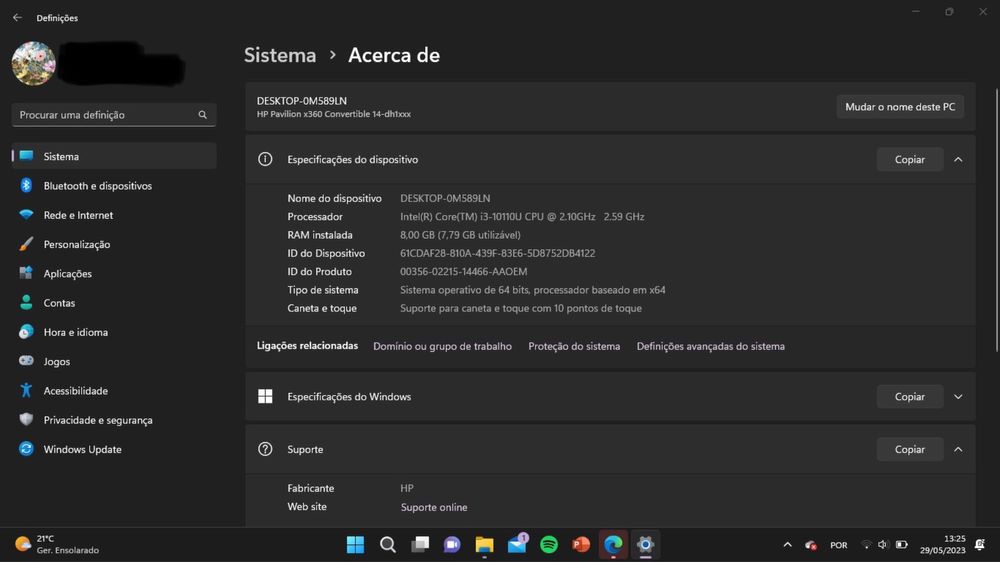The height and width of the screenshot is (562, 1000).
Task: Copy the Suporte information
Action: click(x=909, y=449)
